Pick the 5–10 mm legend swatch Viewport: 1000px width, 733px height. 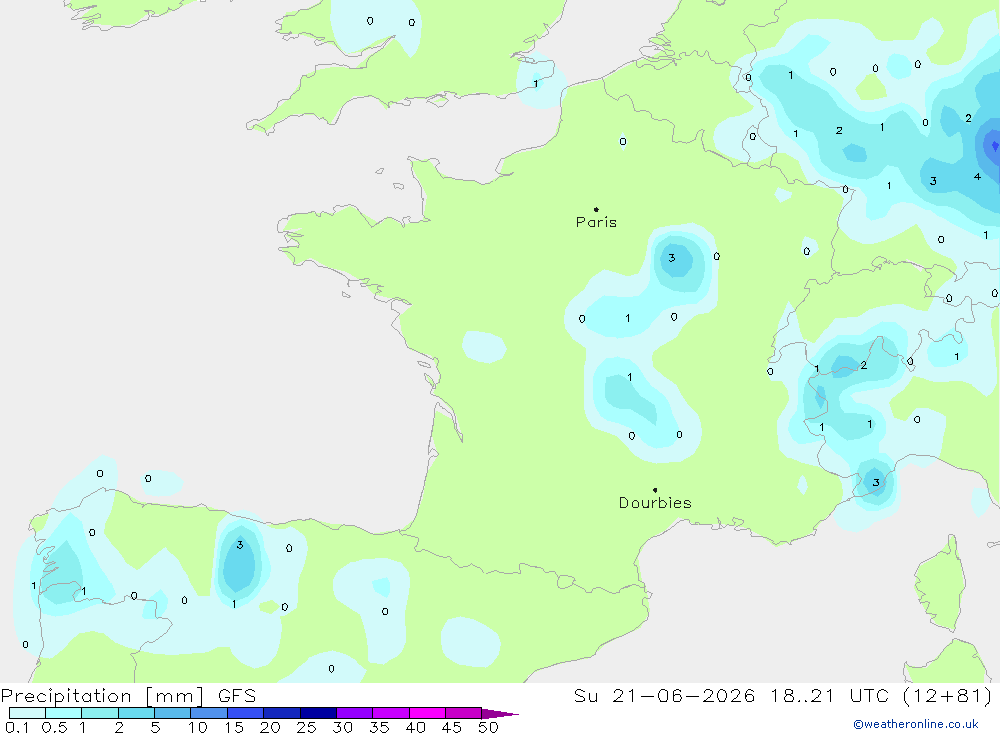click(173, 713)
